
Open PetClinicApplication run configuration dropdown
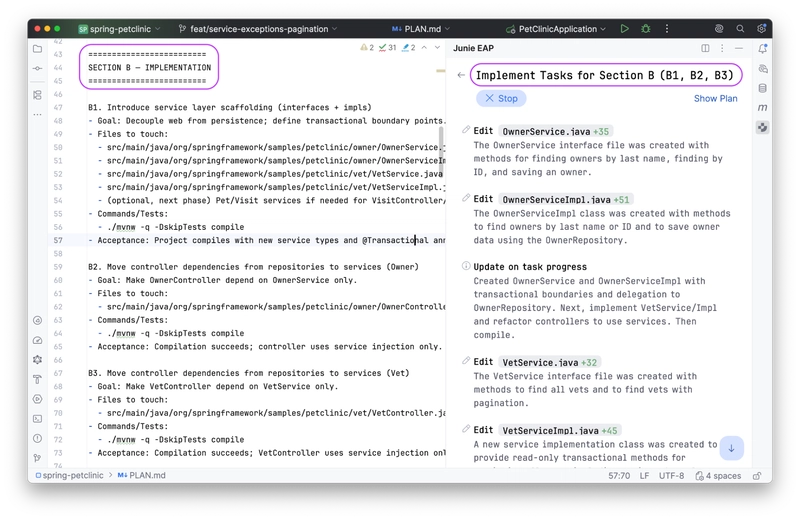[x=557, y=29]
